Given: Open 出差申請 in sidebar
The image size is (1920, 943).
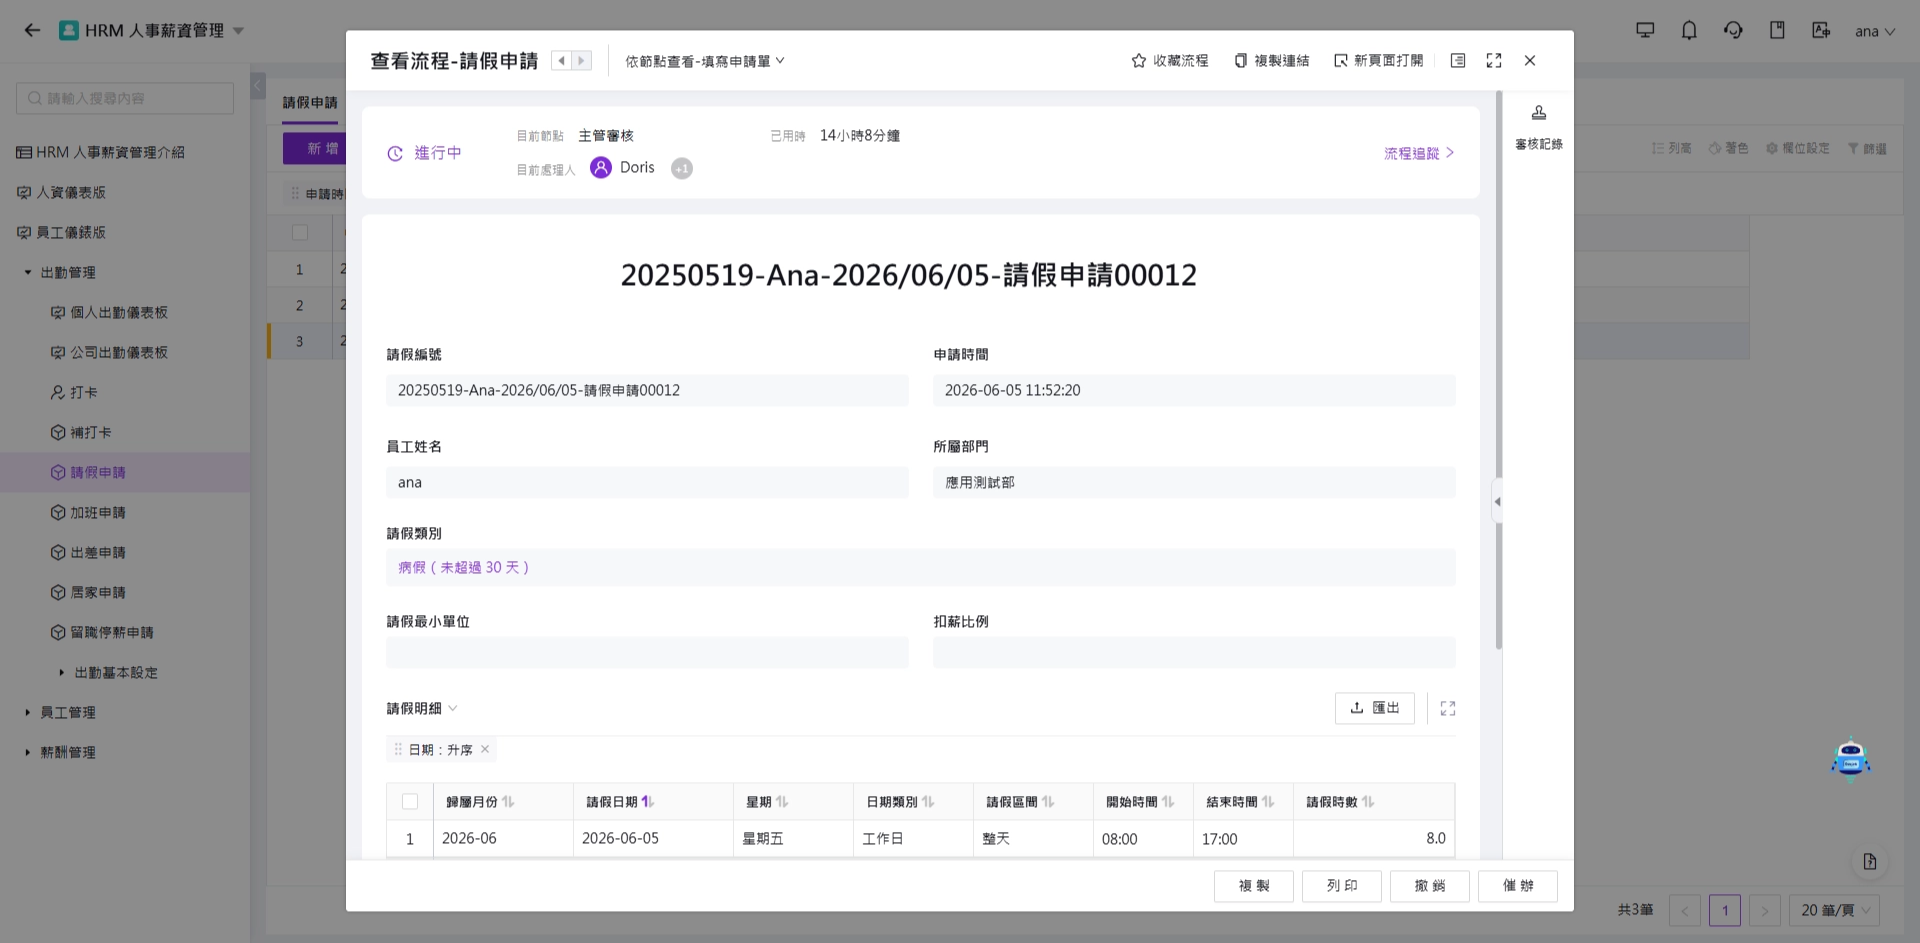Looking at the screenshot, I should 88,552.
